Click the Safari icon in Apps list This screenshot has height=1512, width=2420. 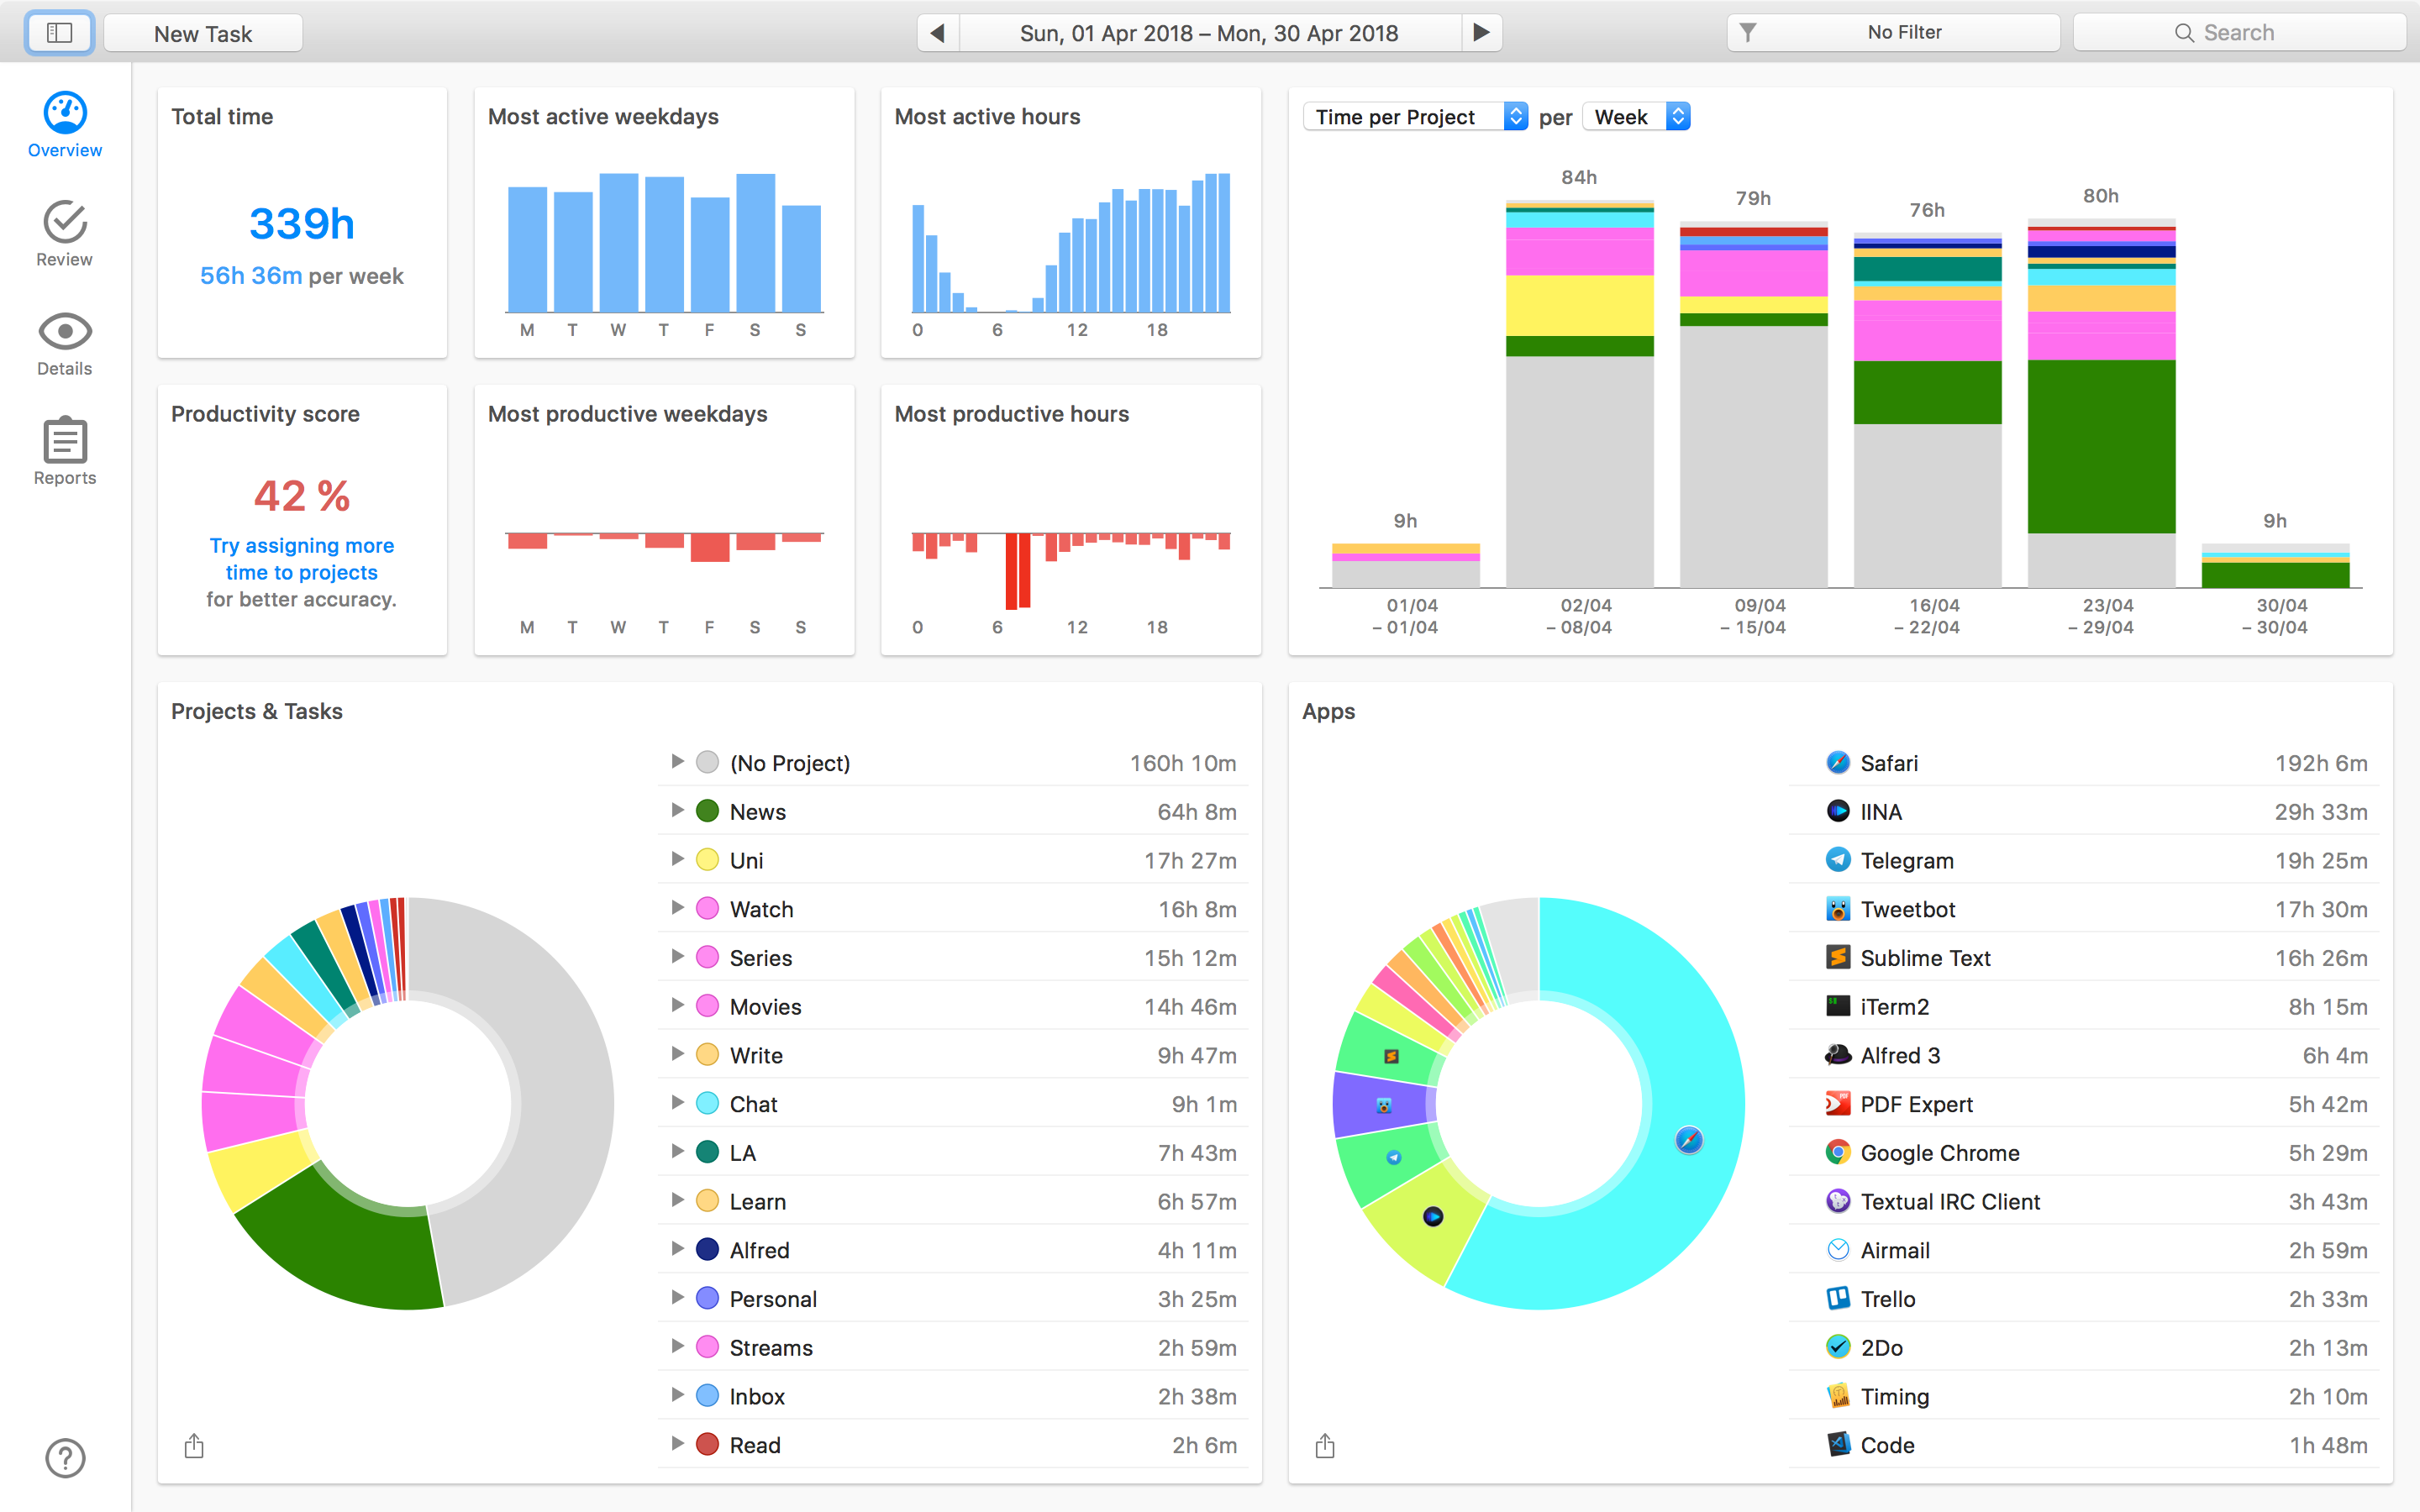click(1838, 763)
